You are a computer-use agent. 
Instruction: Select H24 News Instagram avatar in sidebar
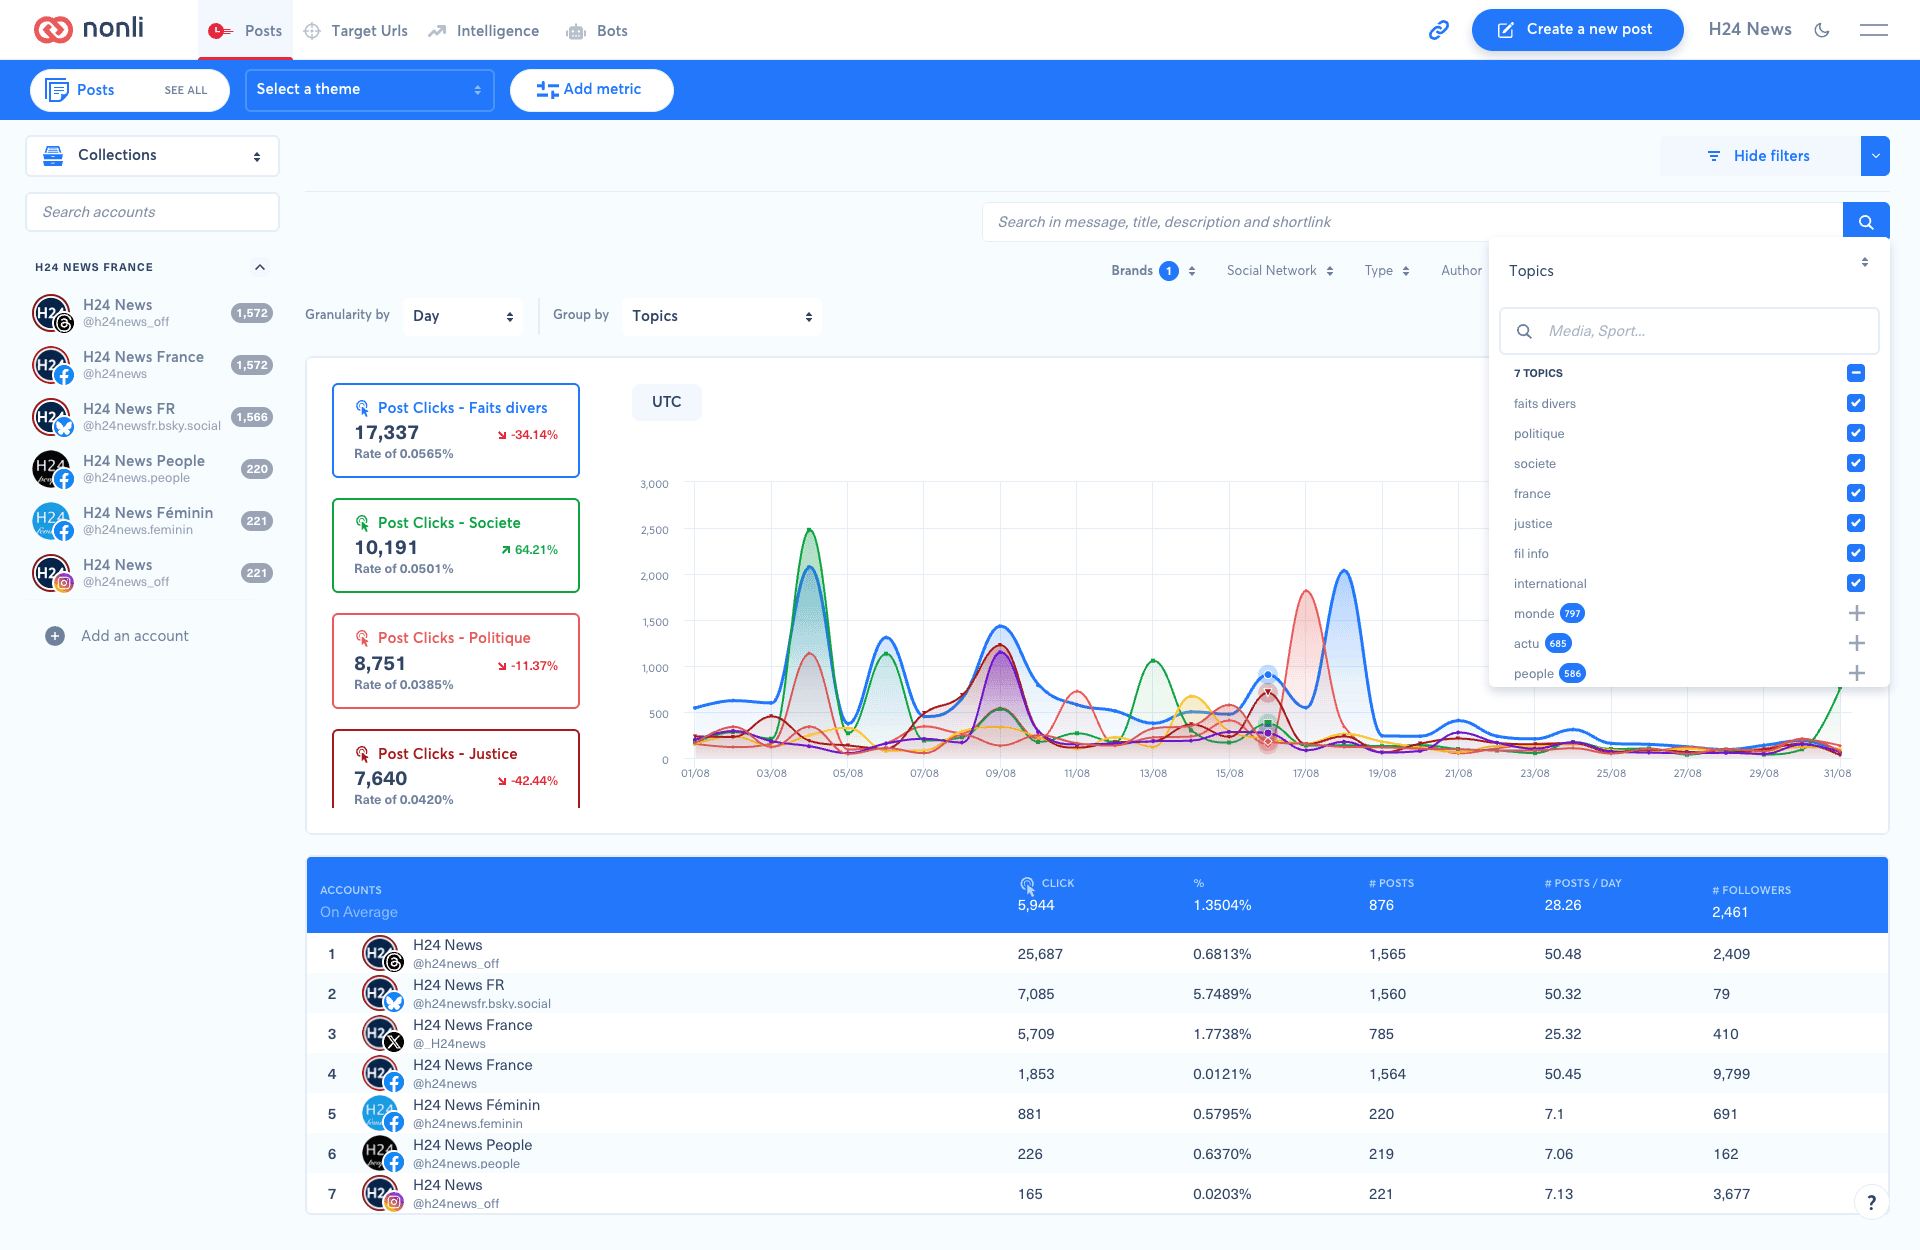tap(52, 573)
